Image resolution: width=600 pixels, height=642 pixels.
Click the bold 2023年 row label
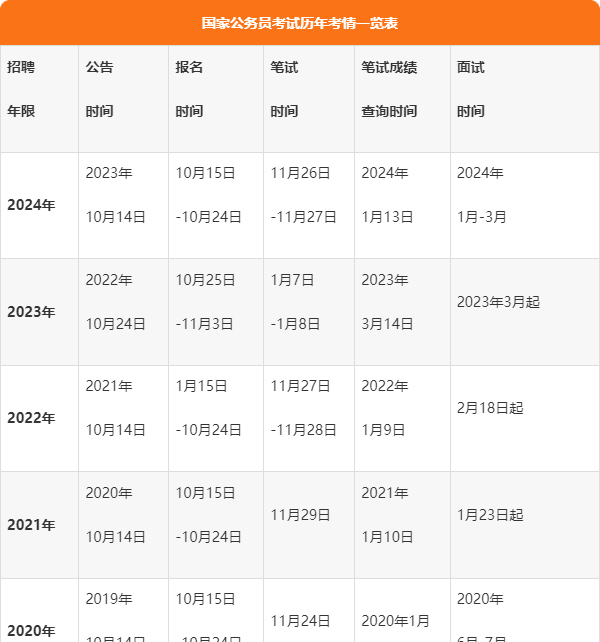point(31,312)
